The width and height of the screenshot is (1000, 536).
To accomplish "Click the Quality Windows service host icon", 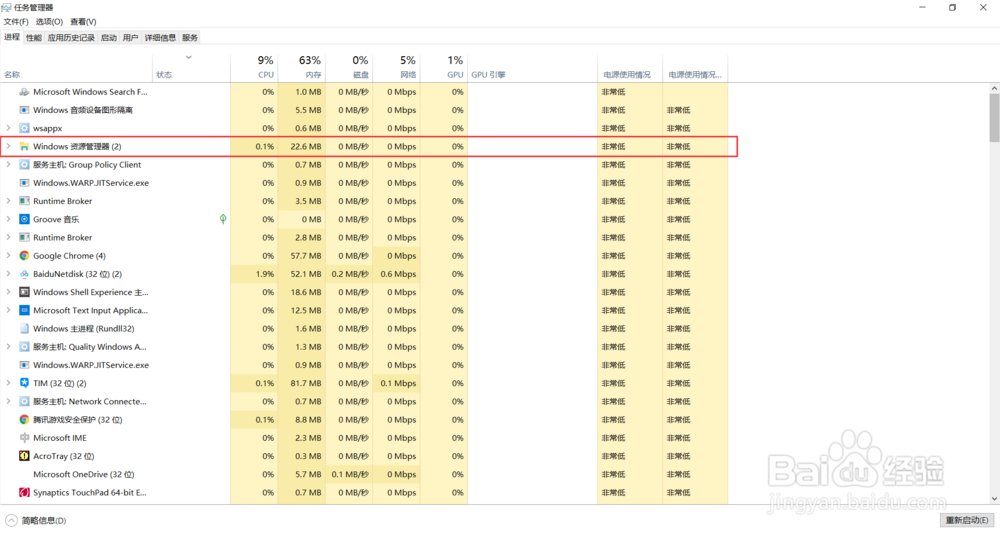I will click(24, 346).
